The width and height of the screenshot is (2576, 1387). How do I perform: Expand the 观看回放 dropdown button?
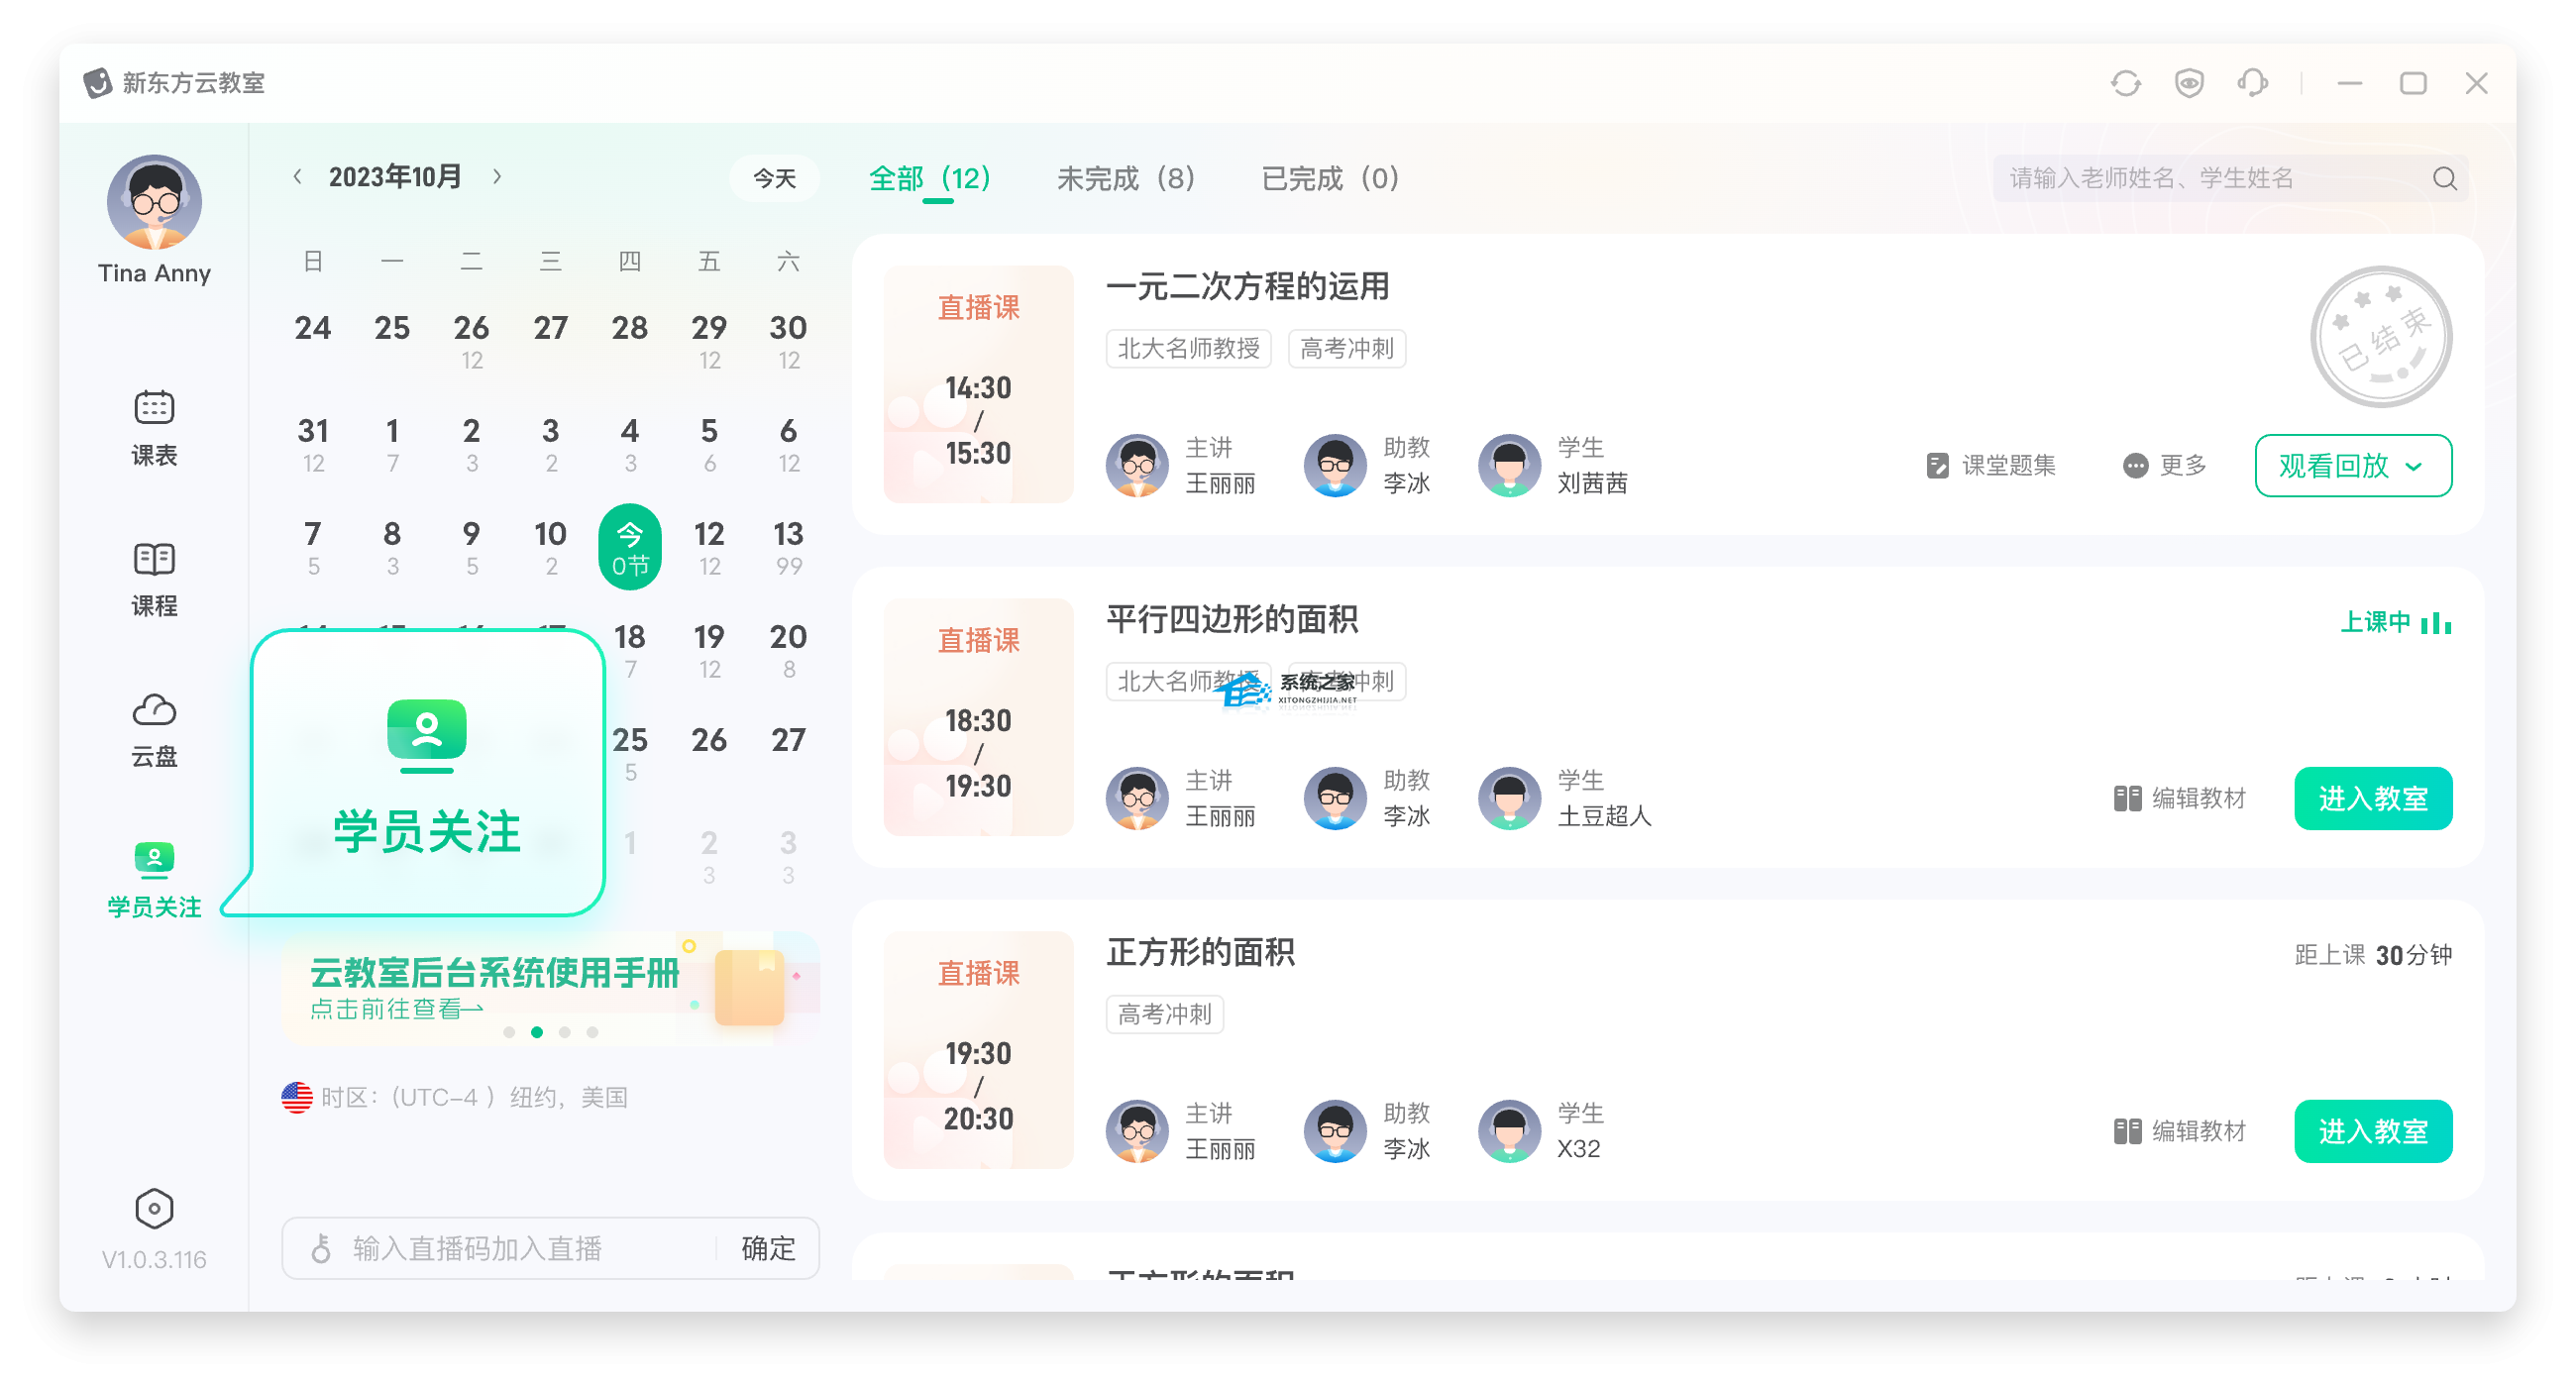[x=2352, y=465]
